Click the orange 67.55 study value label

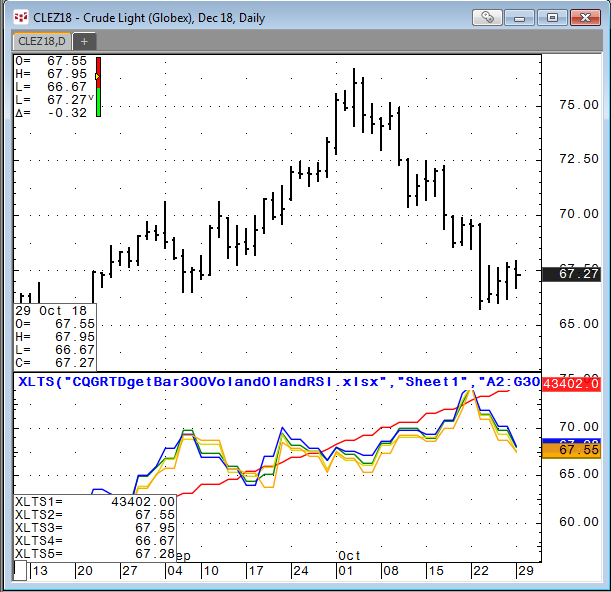coord(572,452)
